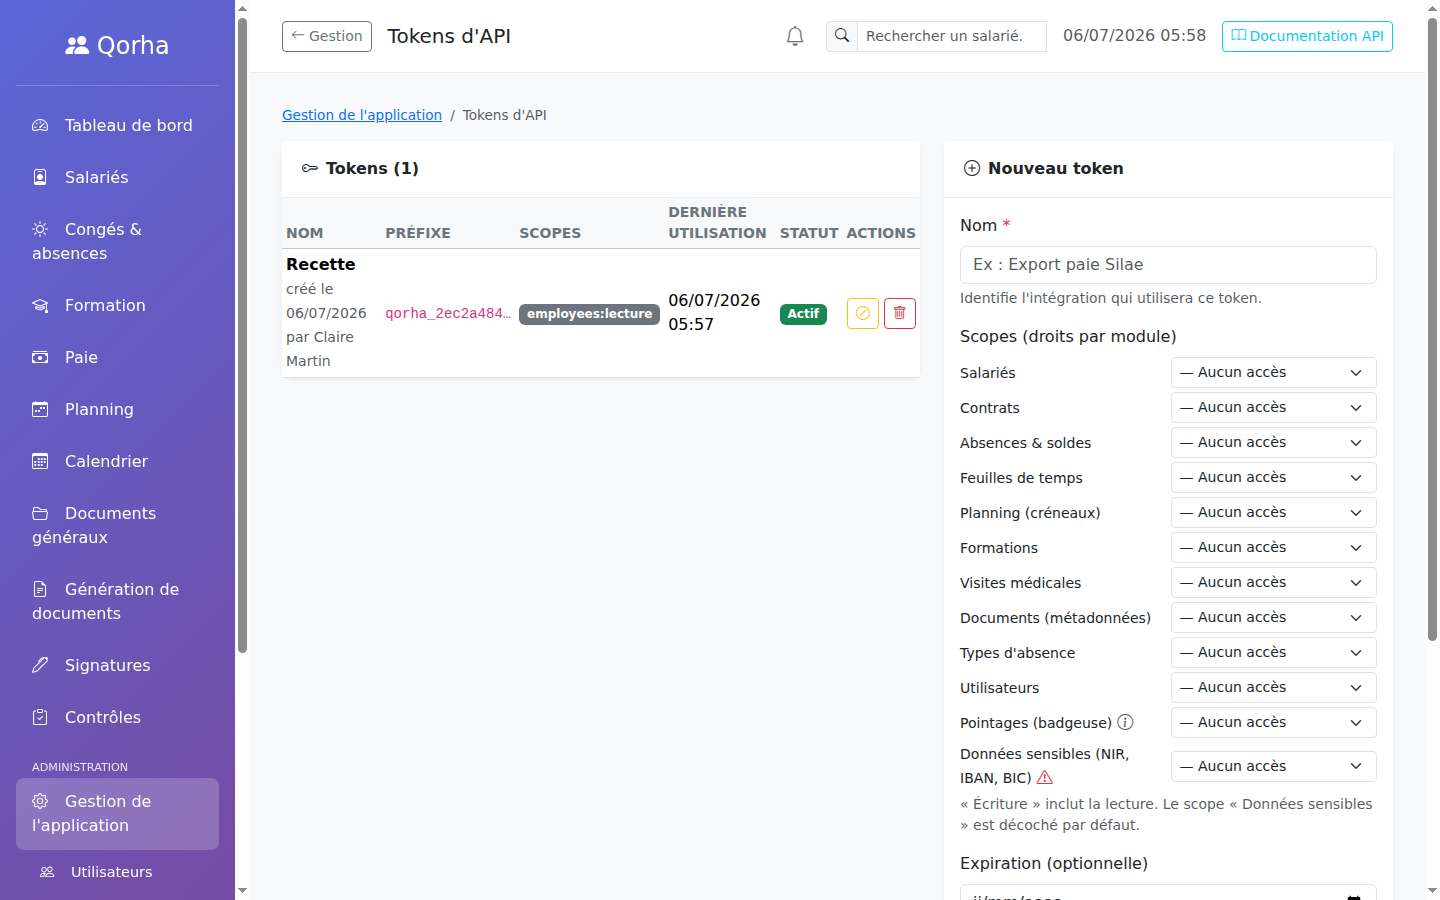Open the Contrats scope access dropdown

(1273, 407)
